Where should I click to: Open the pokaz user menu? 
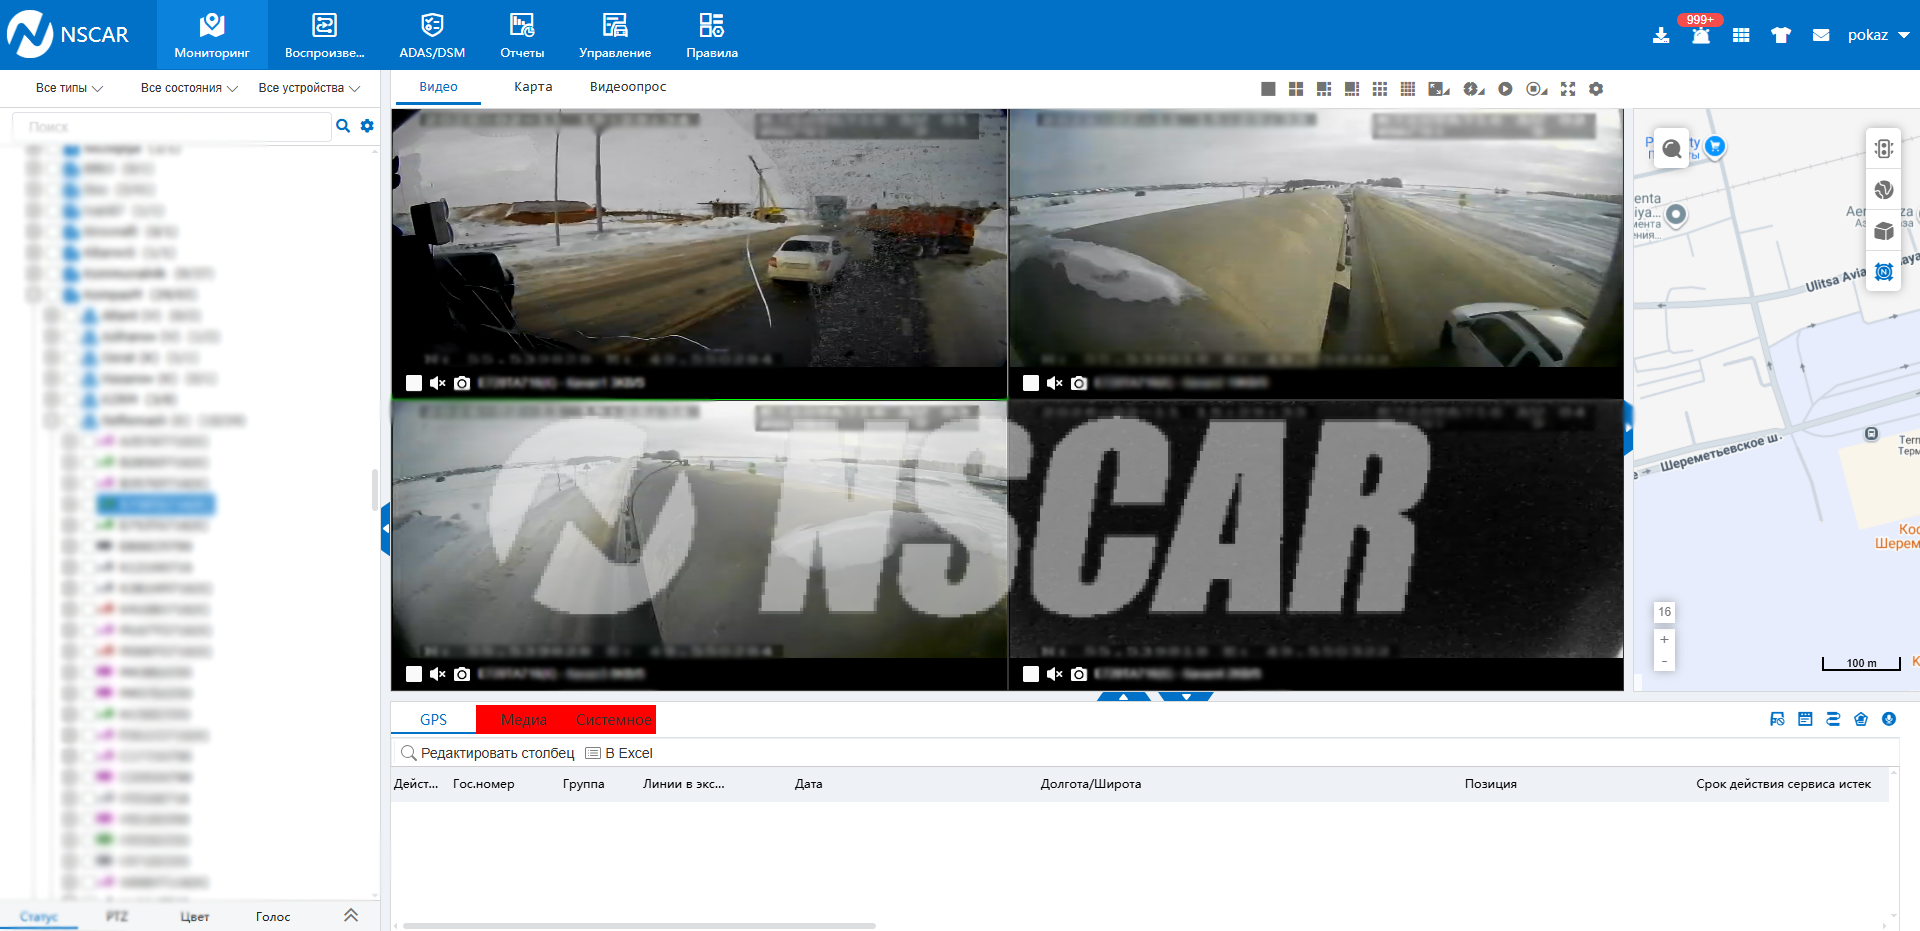[1878, 35]
